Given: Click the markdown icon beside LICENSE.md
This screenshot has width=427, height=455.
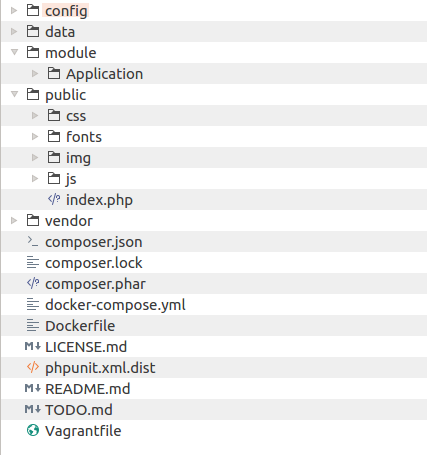Looking at the screenshot, I should point(33,346).
